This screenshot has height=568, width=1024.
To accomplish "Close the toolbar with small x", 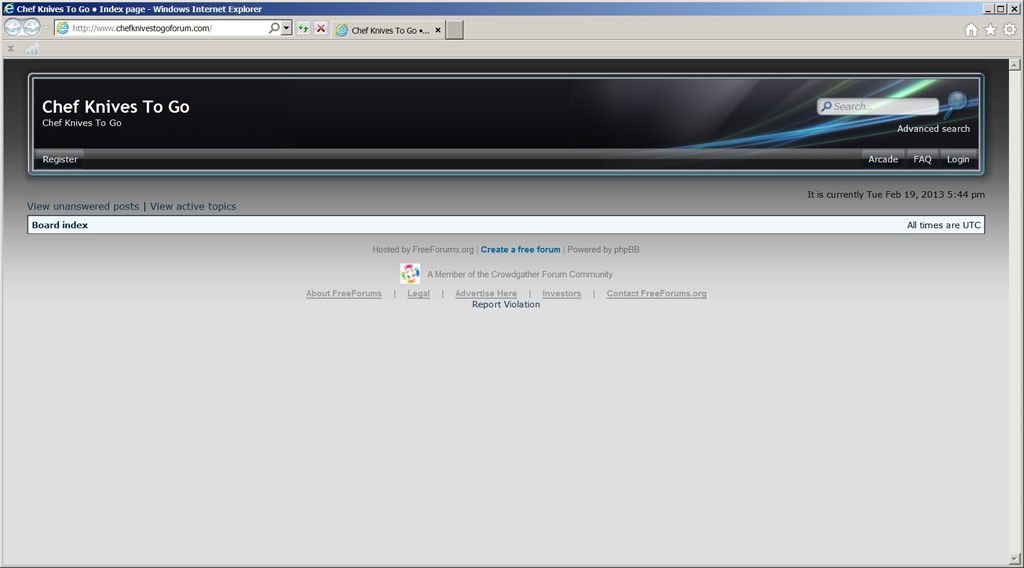I will click(10, 48).
